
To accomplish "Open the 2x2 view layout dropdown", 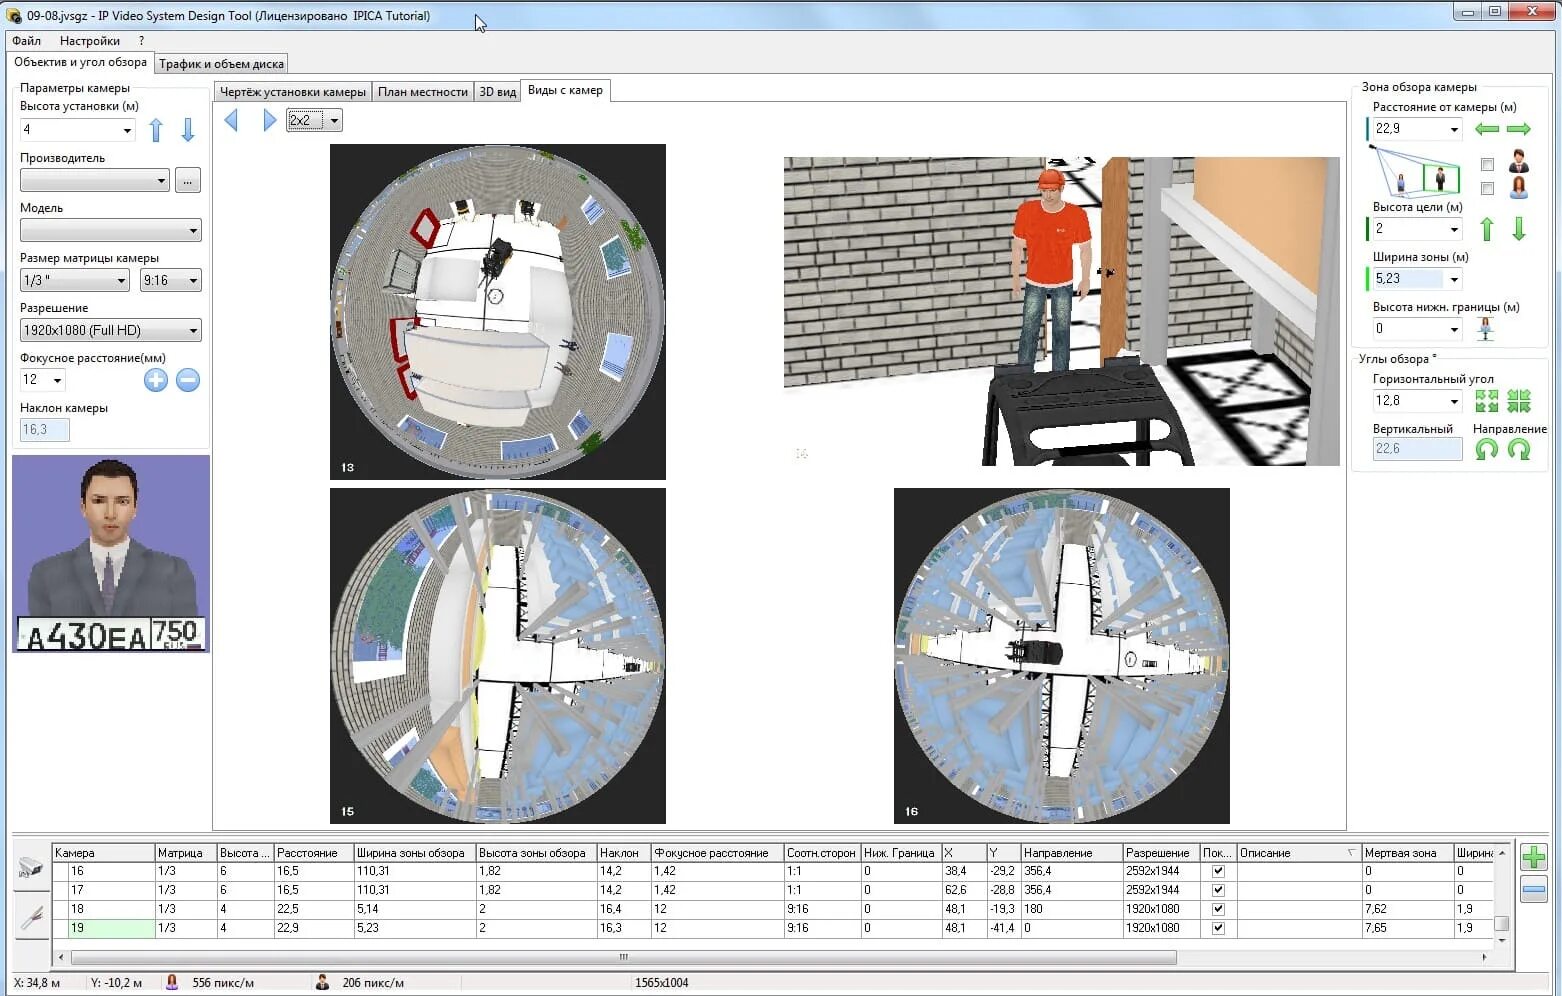I will point(334,120).
